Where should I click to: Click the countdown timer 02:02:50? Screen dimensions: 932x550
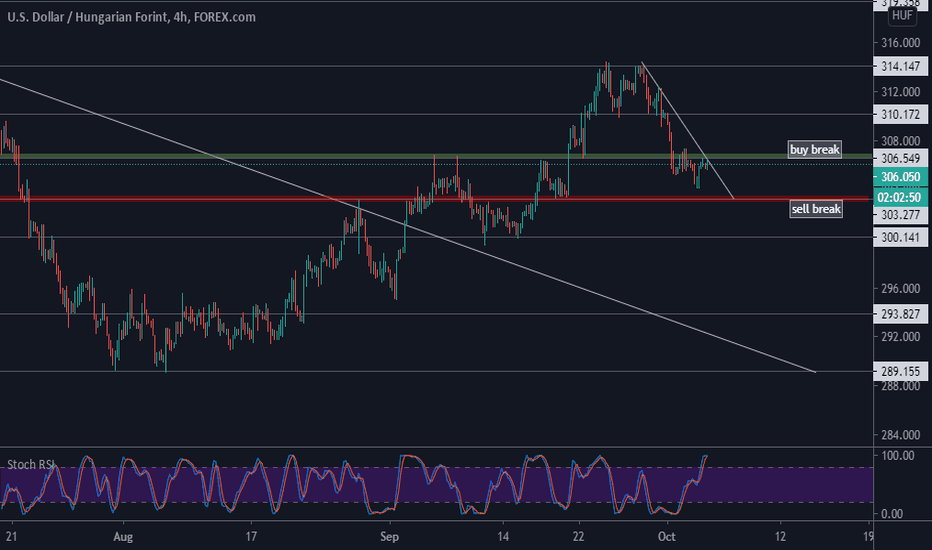900,197
